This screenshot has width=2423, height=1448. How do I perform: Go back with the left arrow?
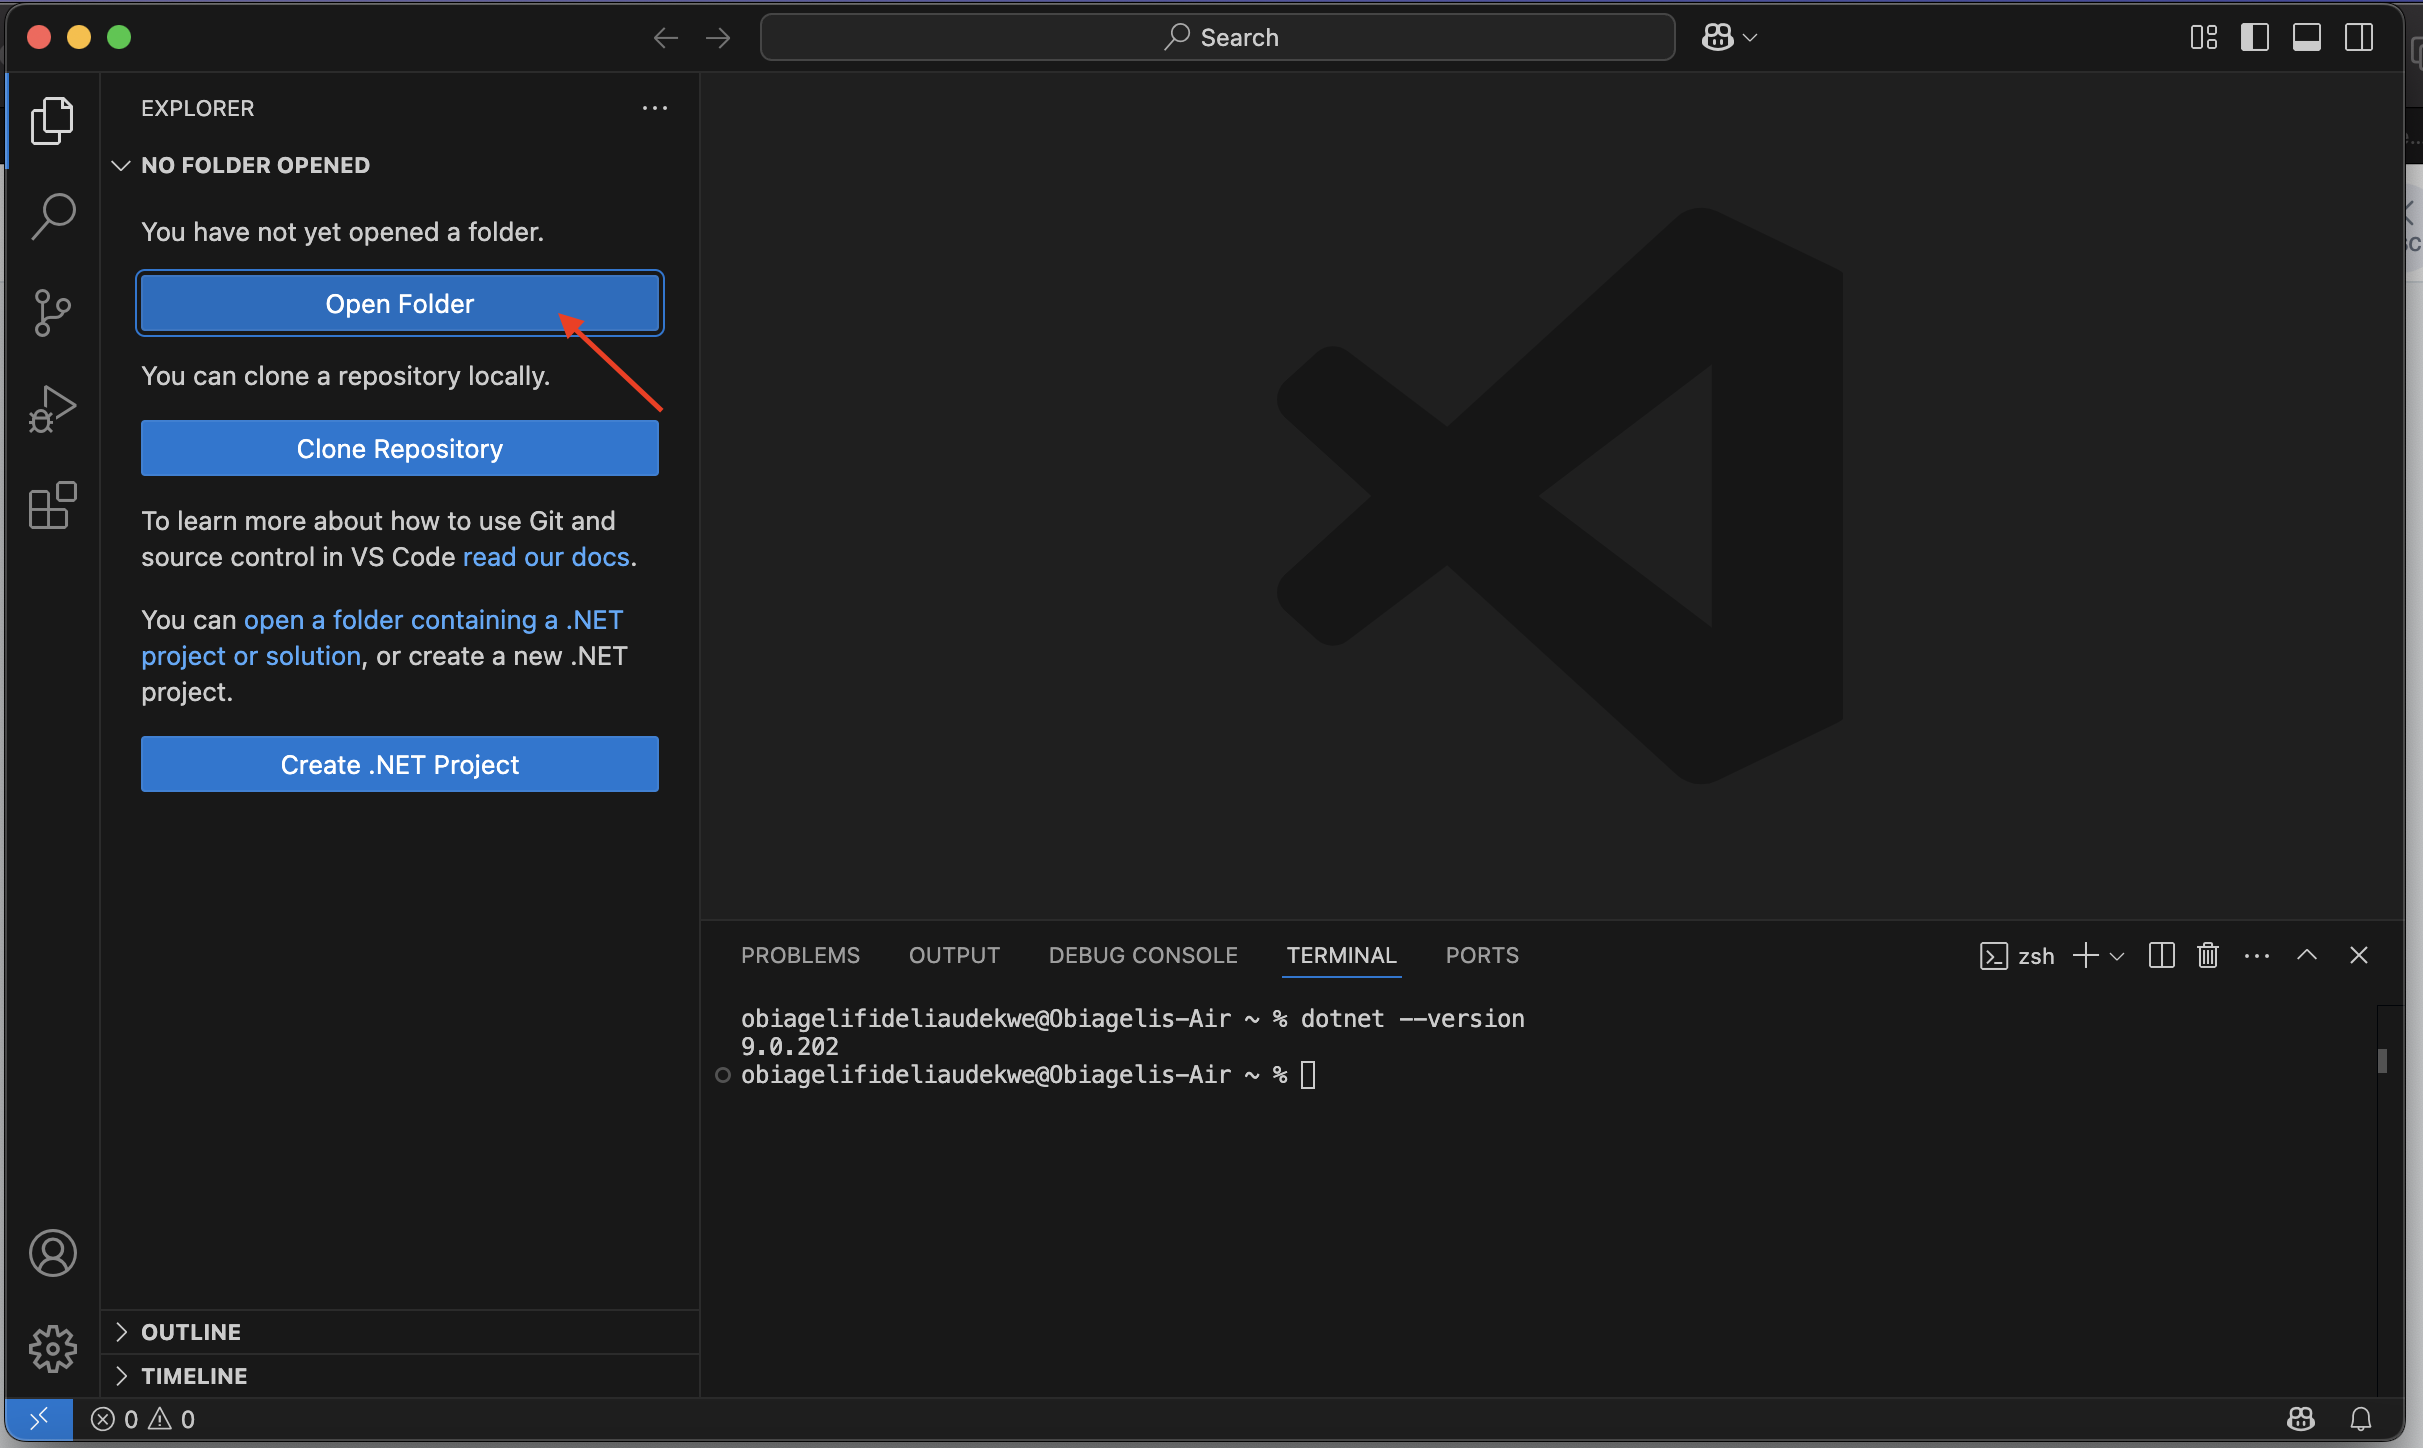point(665,38)
